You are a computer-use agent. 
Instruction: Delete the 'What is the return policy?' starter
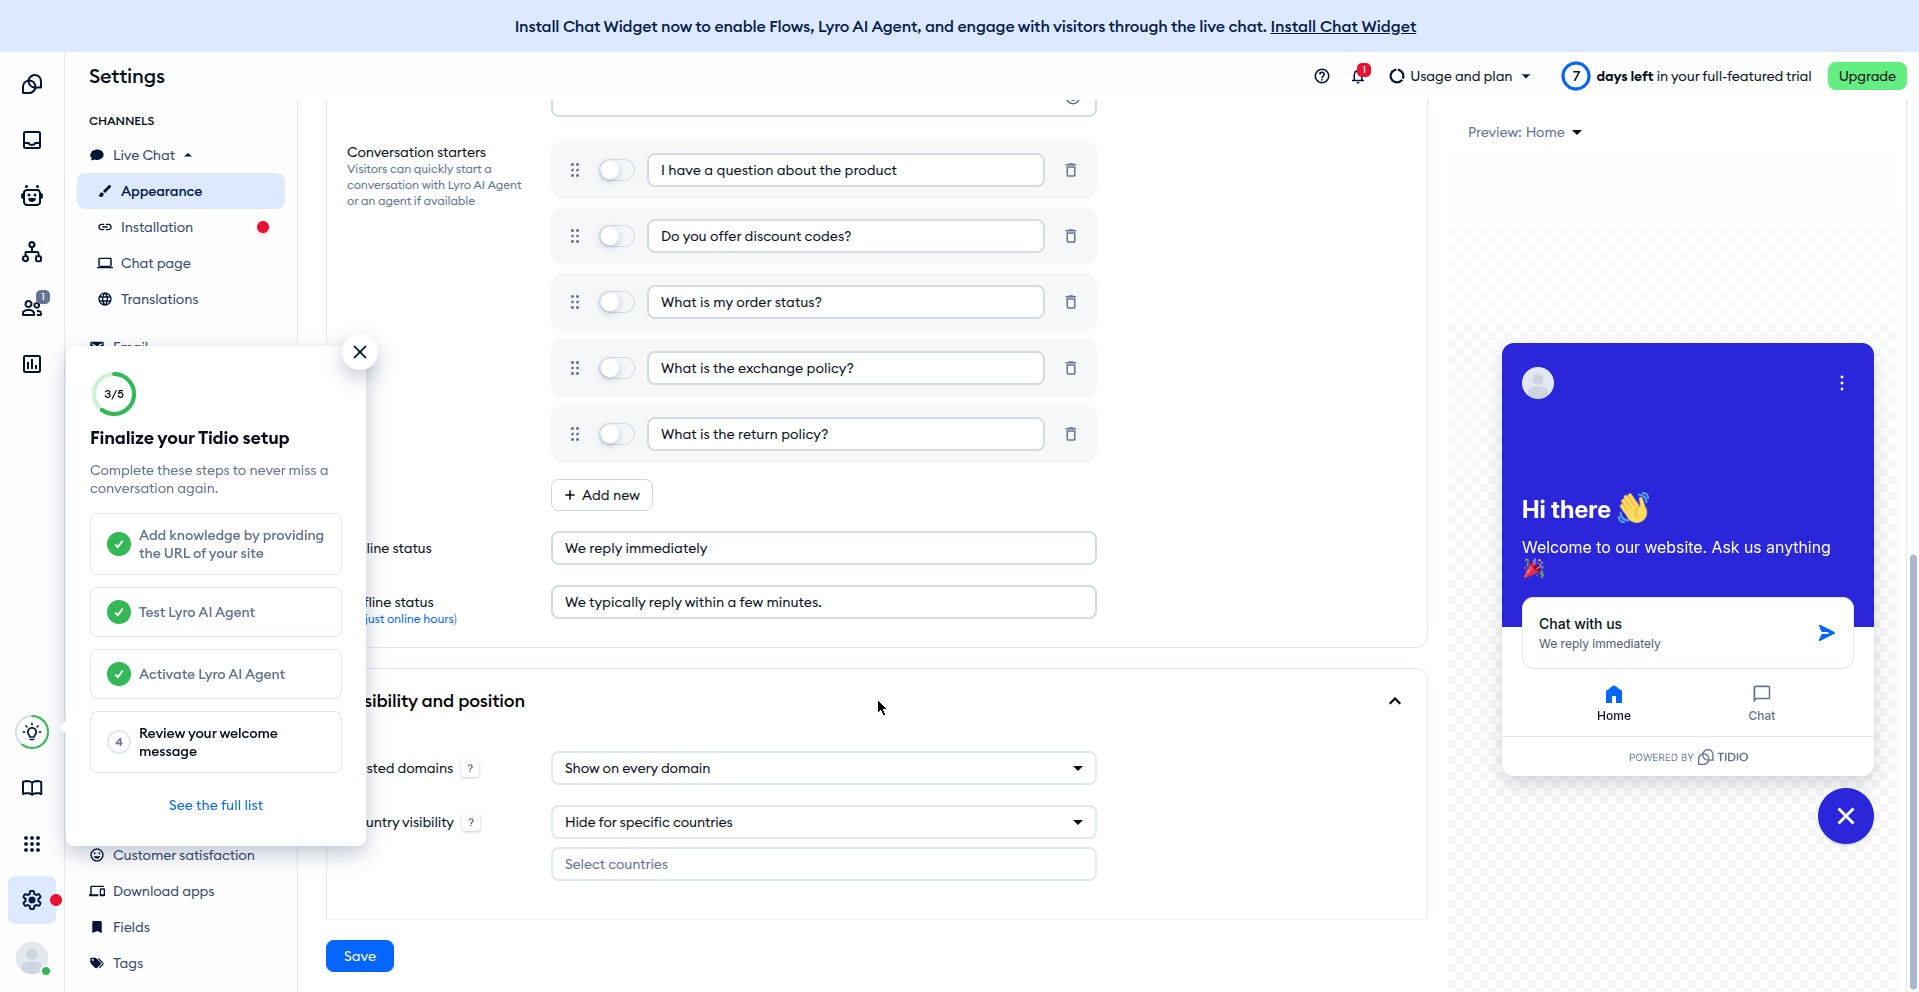(x=1071, y=434)
